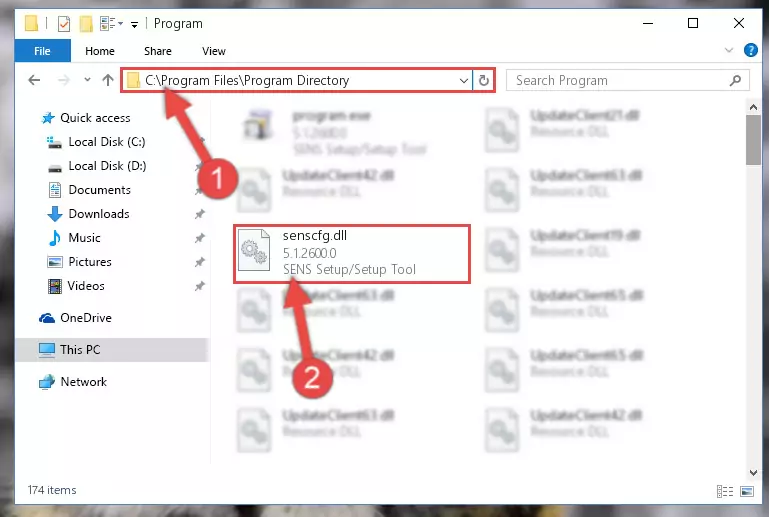
Task: Open Customize Quick Access Toolbar dropdown
Action: pos(134,24)
